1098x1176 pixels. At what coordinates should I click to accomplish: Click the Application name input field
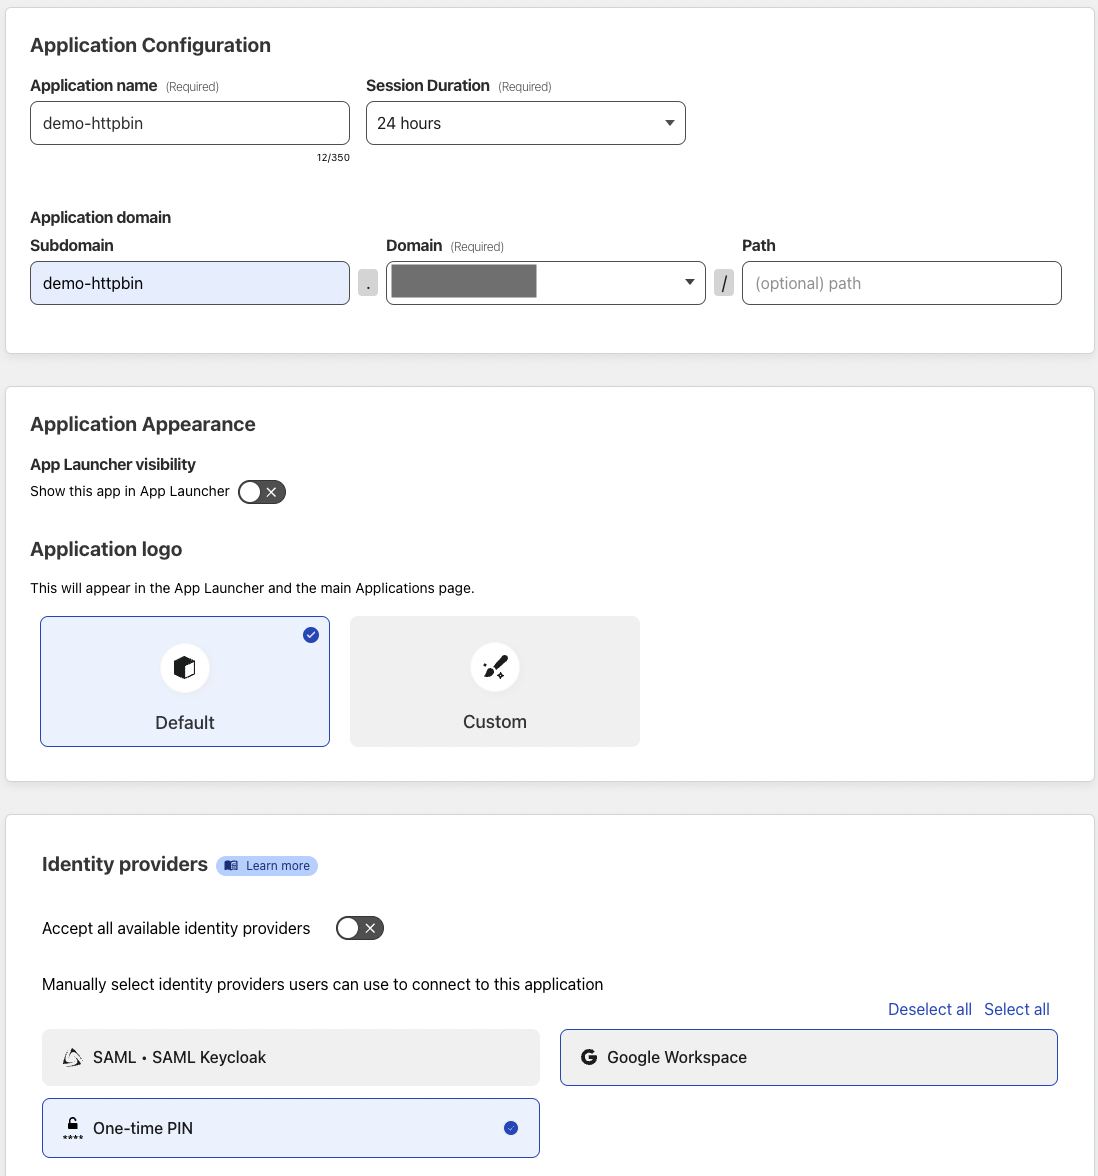[x=190, y=123]
